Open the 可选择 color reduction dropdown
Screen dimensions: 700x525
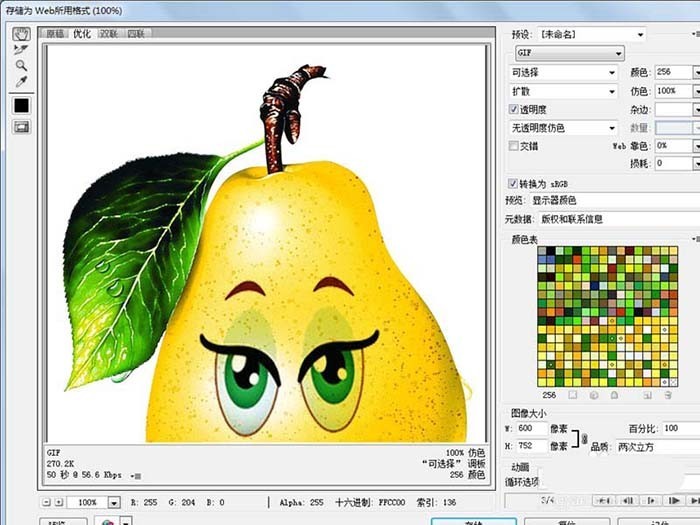[563, 72]
